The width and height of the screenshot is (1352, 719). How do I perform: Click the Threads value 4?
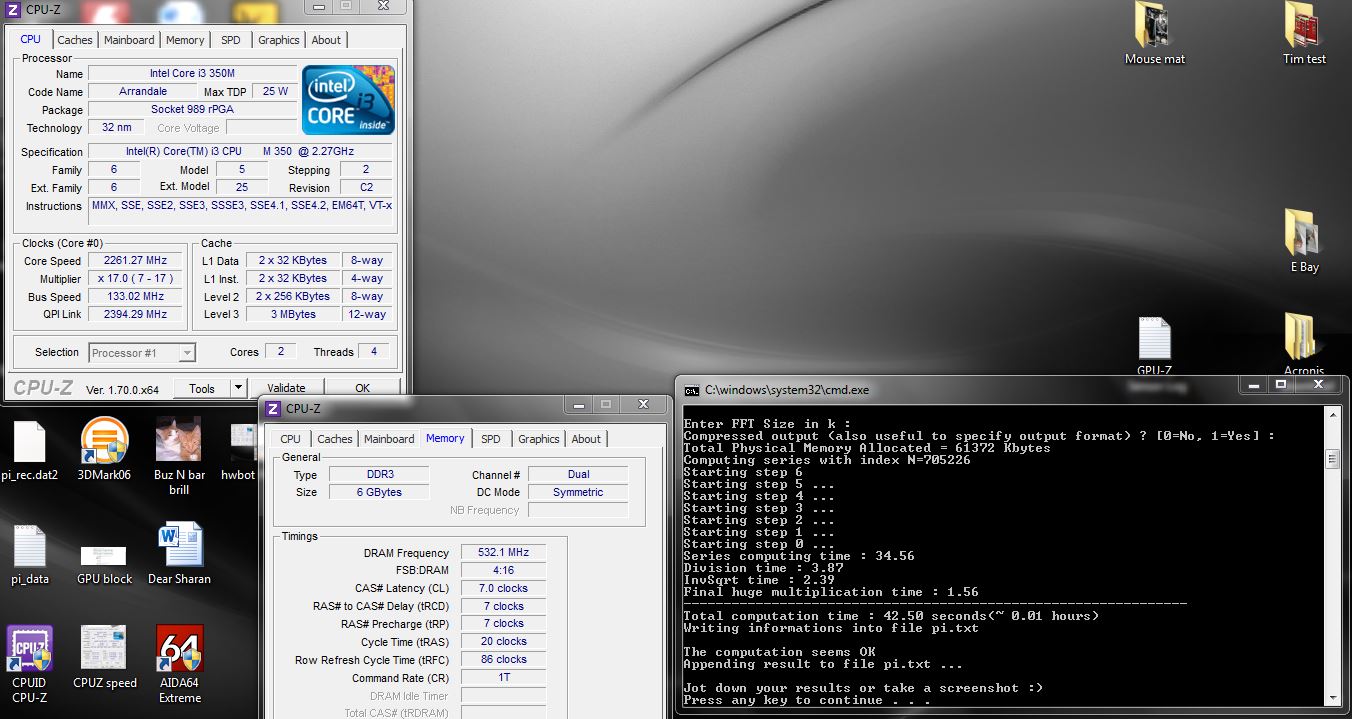[x=375, y=351]
